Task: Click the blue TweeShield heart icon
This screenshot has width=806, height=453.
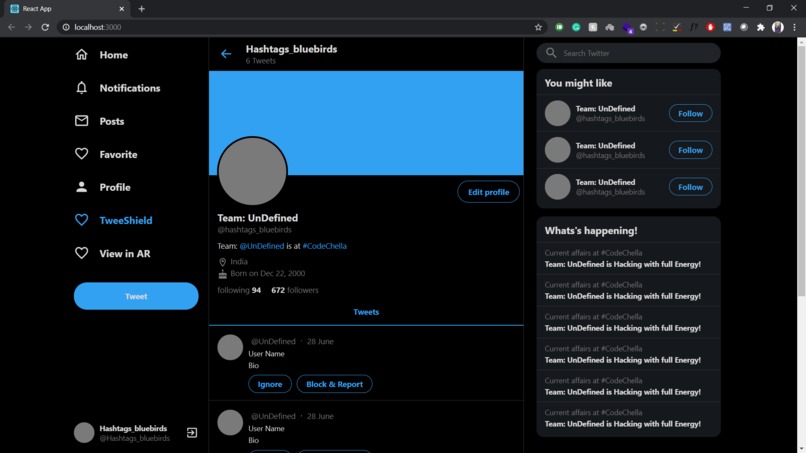Action: click(81, 220)
